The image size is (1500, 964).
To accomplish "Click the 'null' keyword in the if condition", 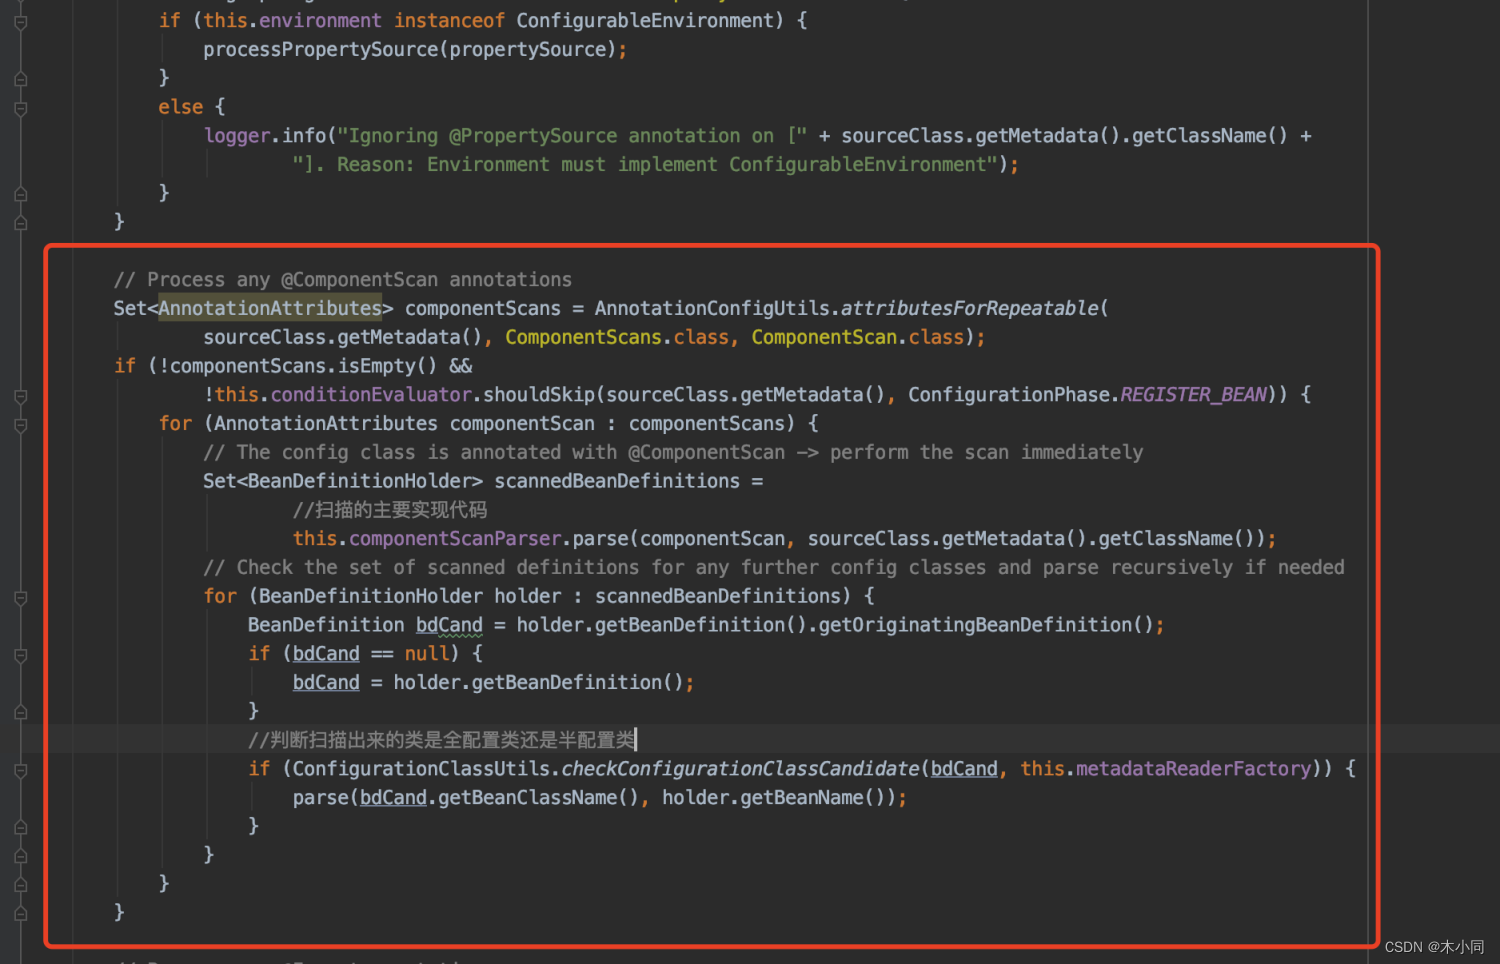I will (x=427, y=654).
